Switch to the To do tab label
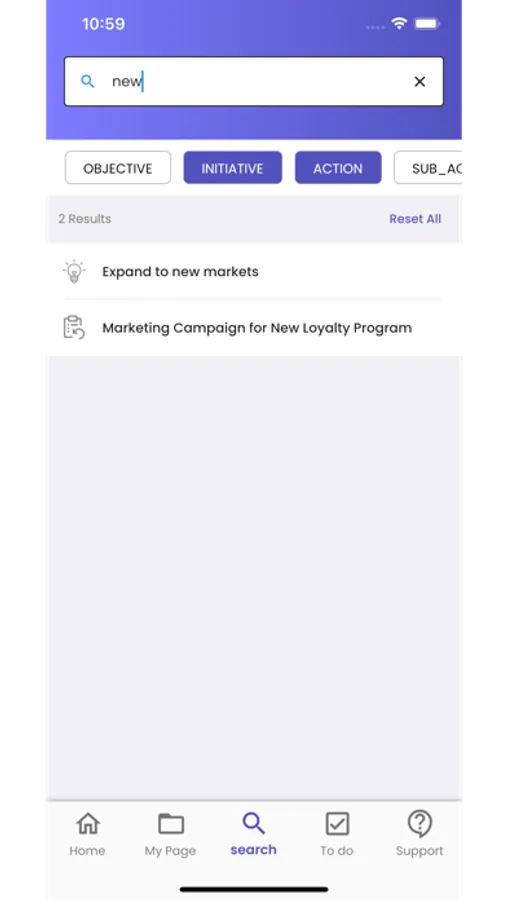The image size is (507, 900). tap(337, 851)
